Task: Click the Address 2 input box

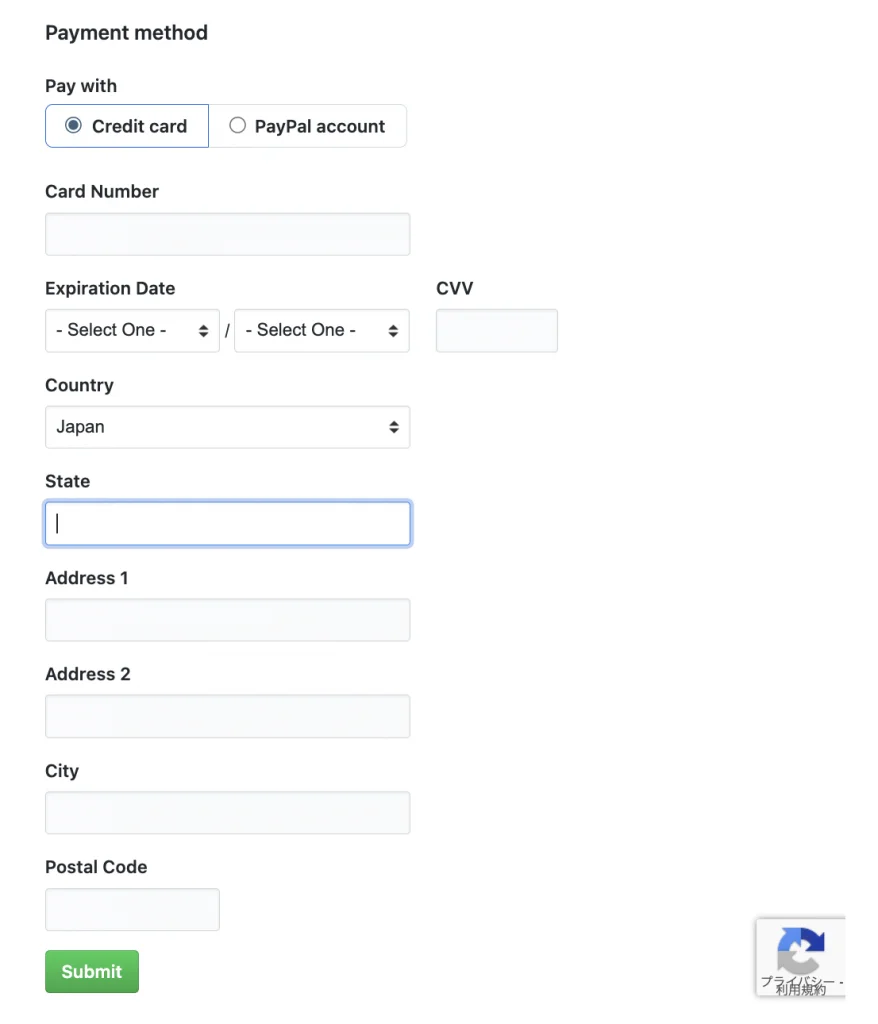Action: [x=227, y=717]
